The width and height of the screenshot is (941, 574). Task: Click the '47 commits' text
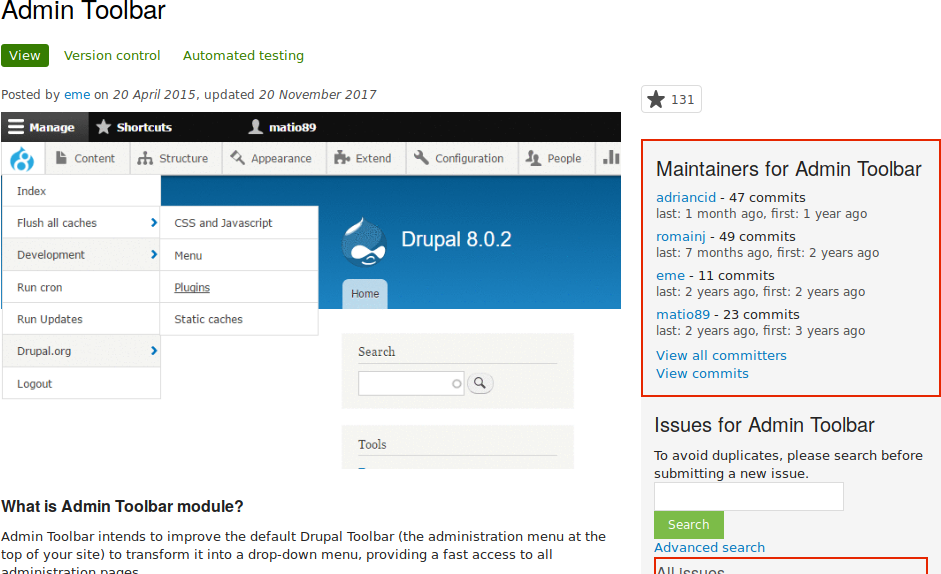tap(767, 197)
